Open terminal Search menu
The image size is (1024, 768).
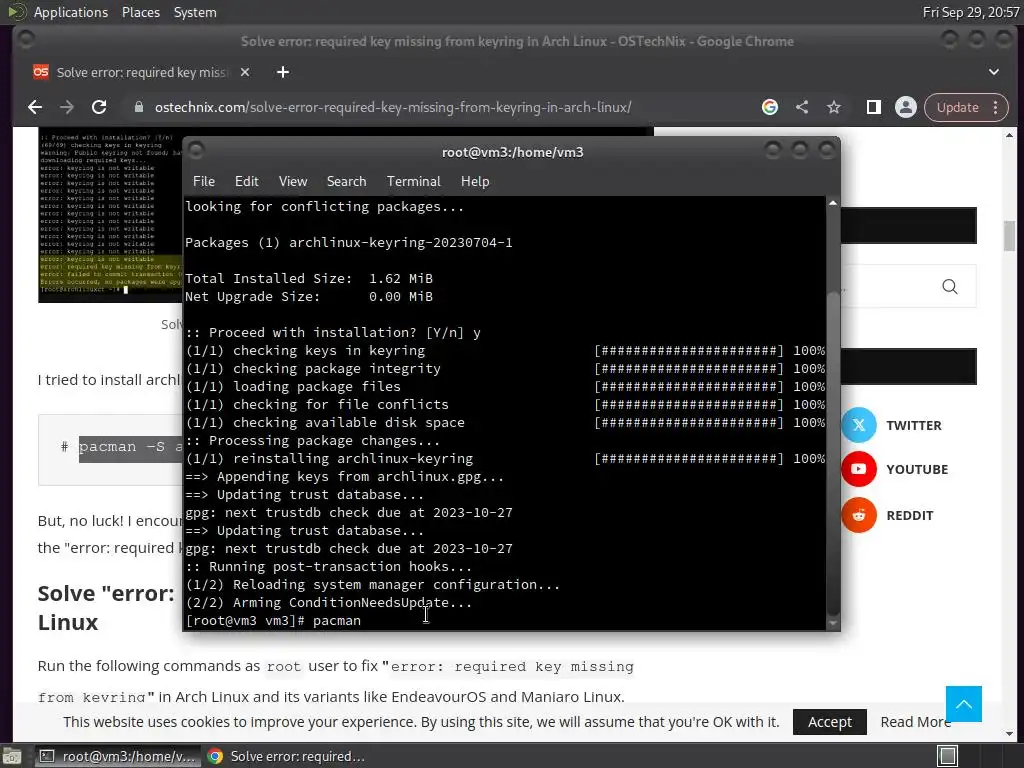[346, 182]
